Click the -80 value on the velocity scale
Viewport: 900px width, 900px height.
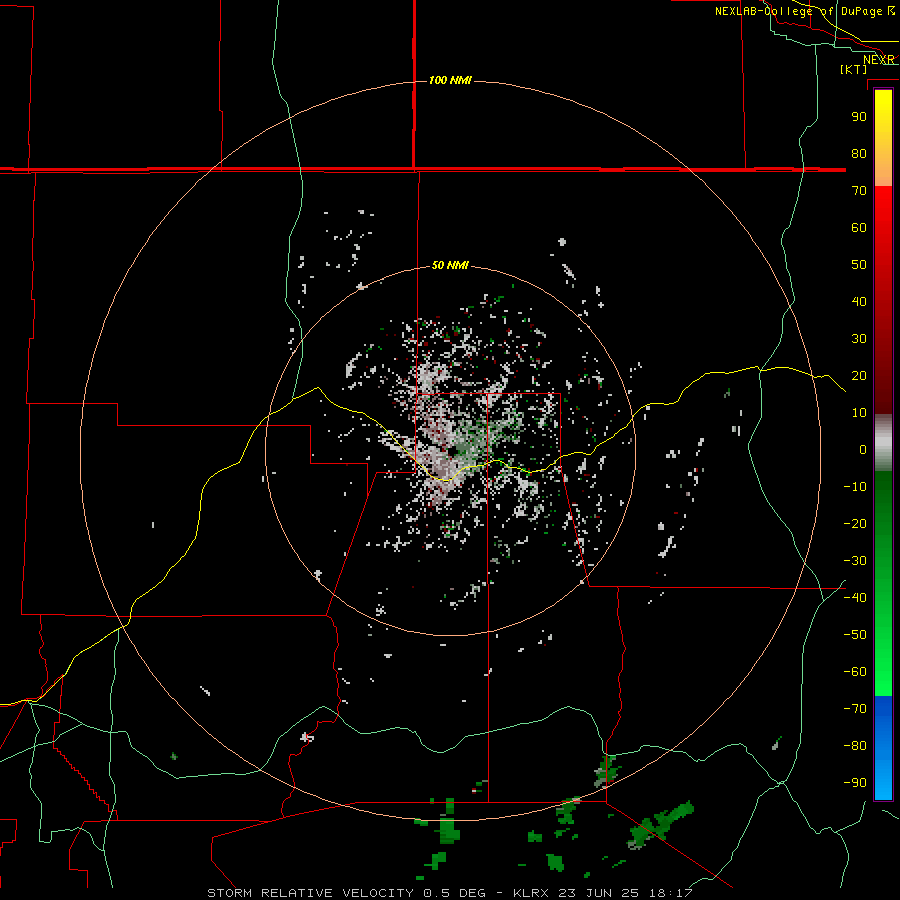tap(855, 746)
